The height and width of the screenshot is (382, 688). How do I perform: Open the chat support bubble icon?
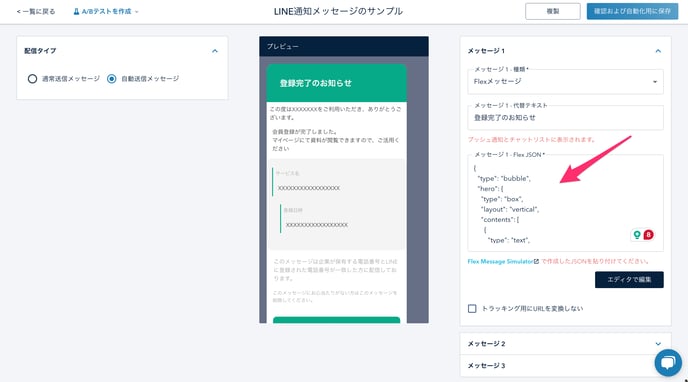668,362
